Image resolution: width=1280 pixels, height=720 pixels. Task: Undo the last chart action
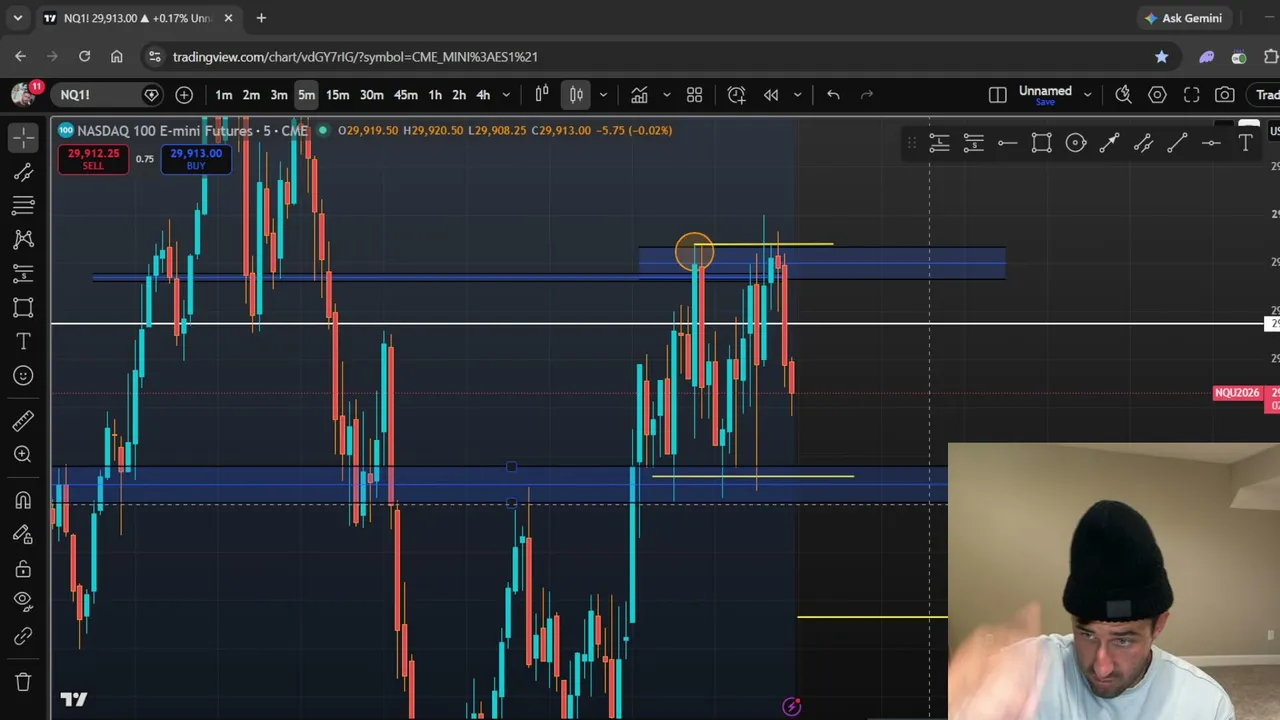(833, 95)
